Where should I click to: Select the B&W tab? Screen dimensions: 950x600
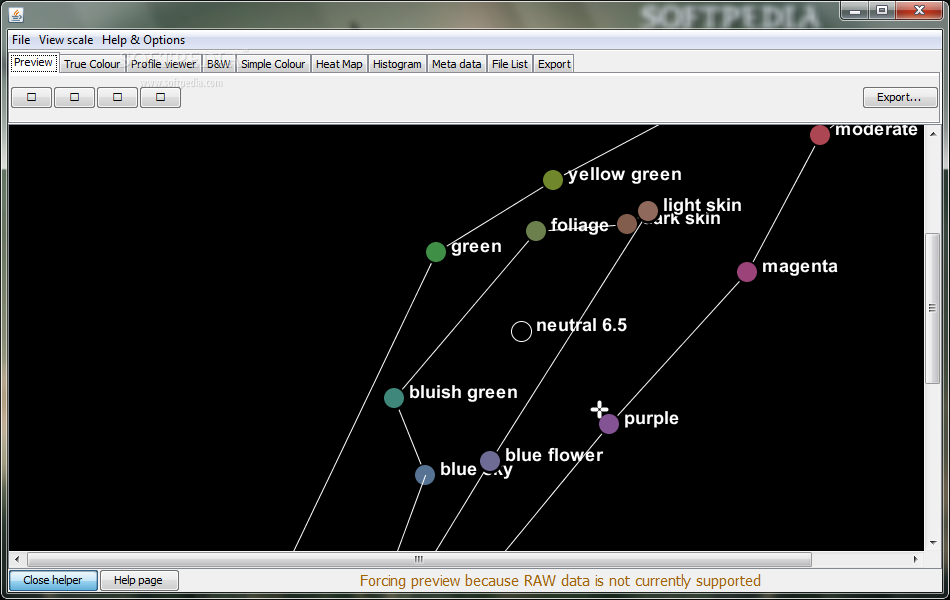pos(219,64)
